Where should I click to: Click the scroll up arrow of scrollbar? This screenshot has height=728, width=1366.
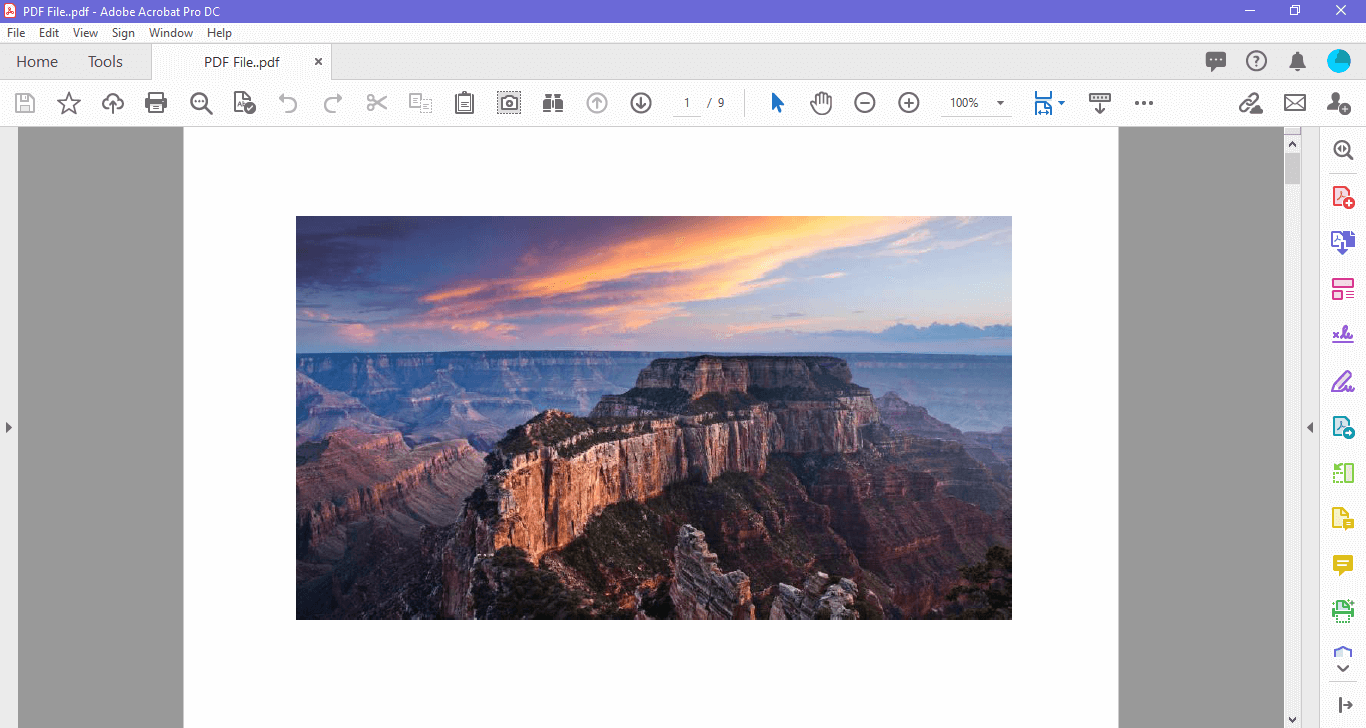[x=1292, y=144]
